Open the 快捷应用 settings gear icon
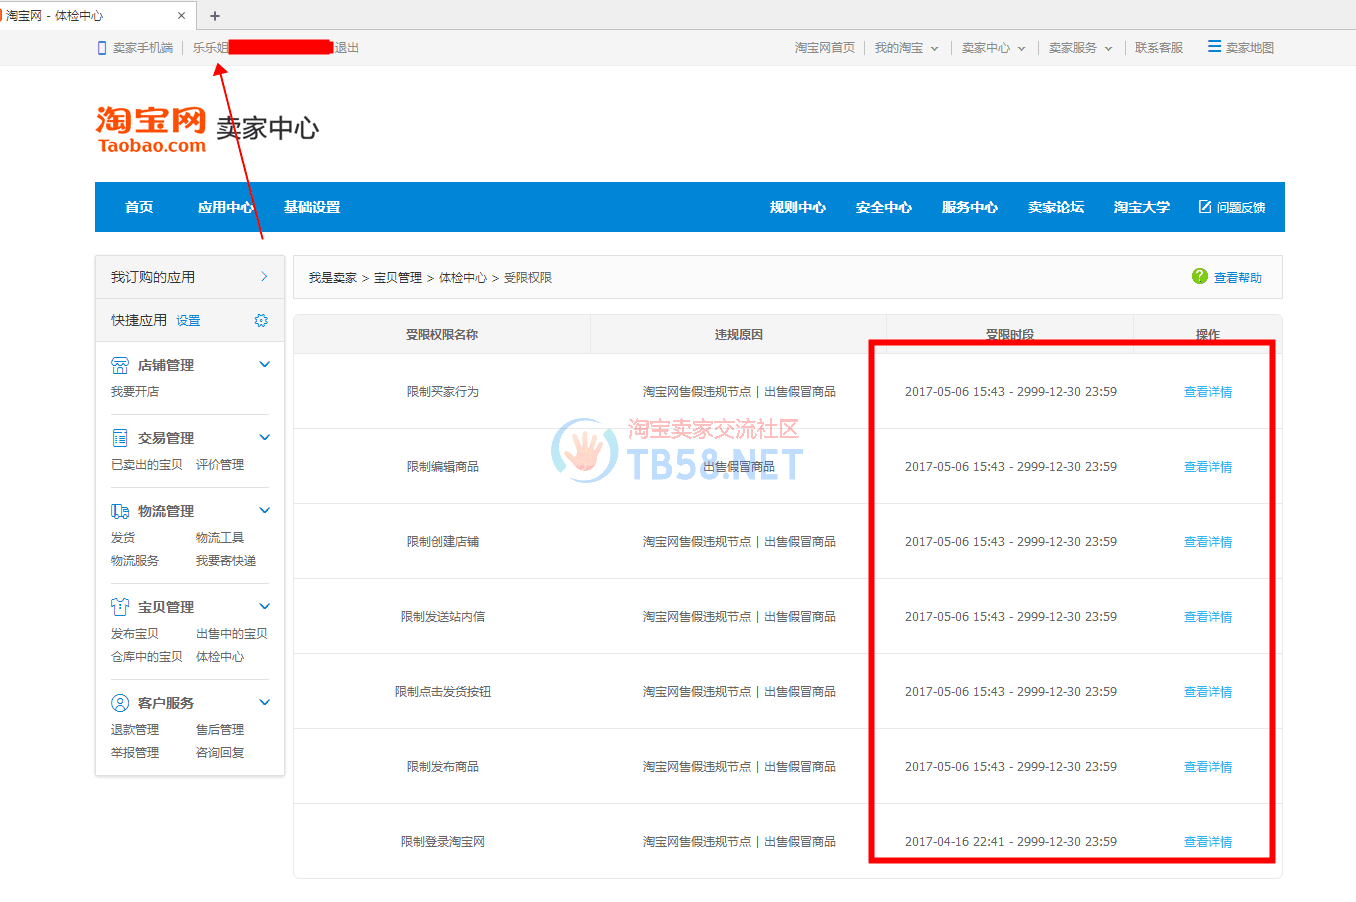This screenshot has height=902, width=1356. (x=261, y=320)
